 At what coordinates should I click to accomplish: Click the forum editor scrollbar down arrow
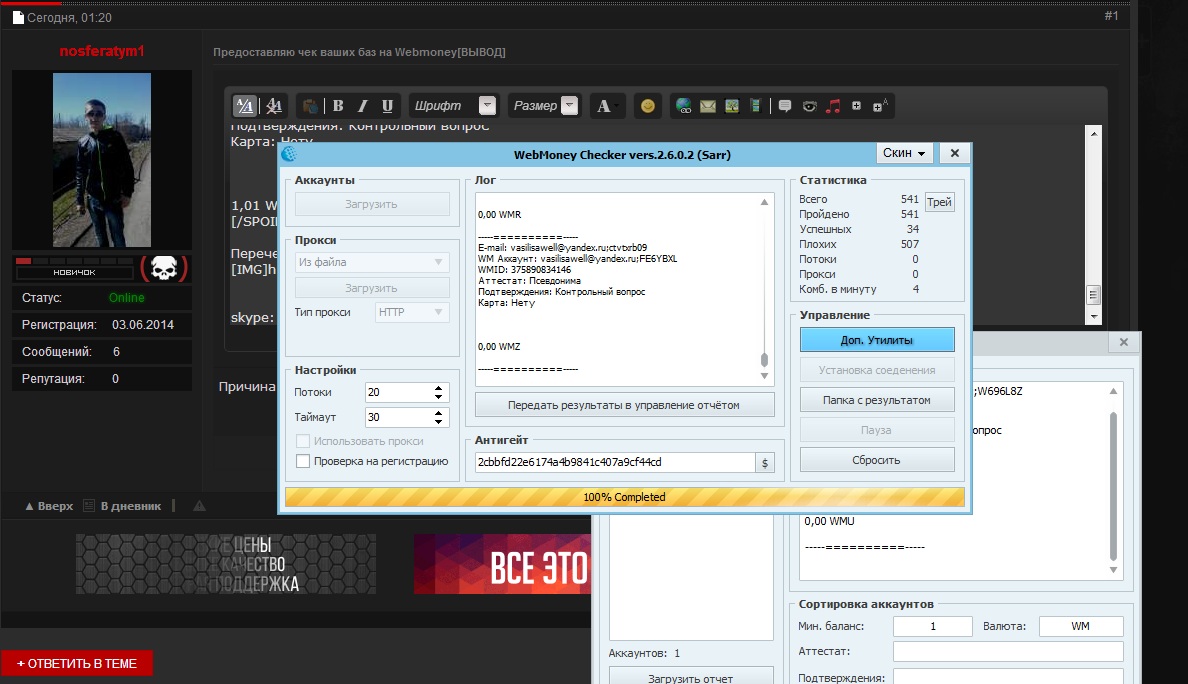pyautogui.click(x=1093, y=317)
